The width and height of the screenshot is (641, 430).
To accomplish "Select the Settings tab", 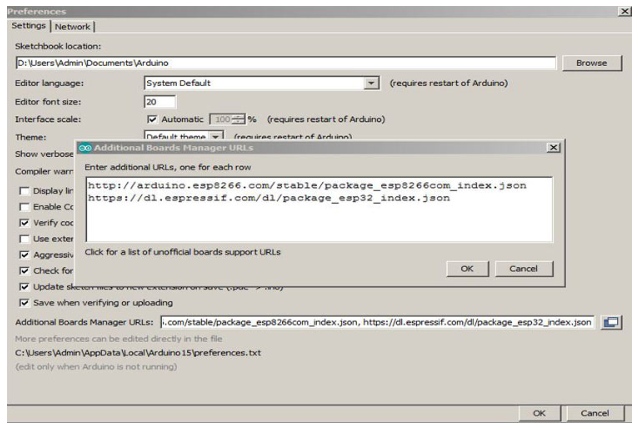I will pos(28,27).
